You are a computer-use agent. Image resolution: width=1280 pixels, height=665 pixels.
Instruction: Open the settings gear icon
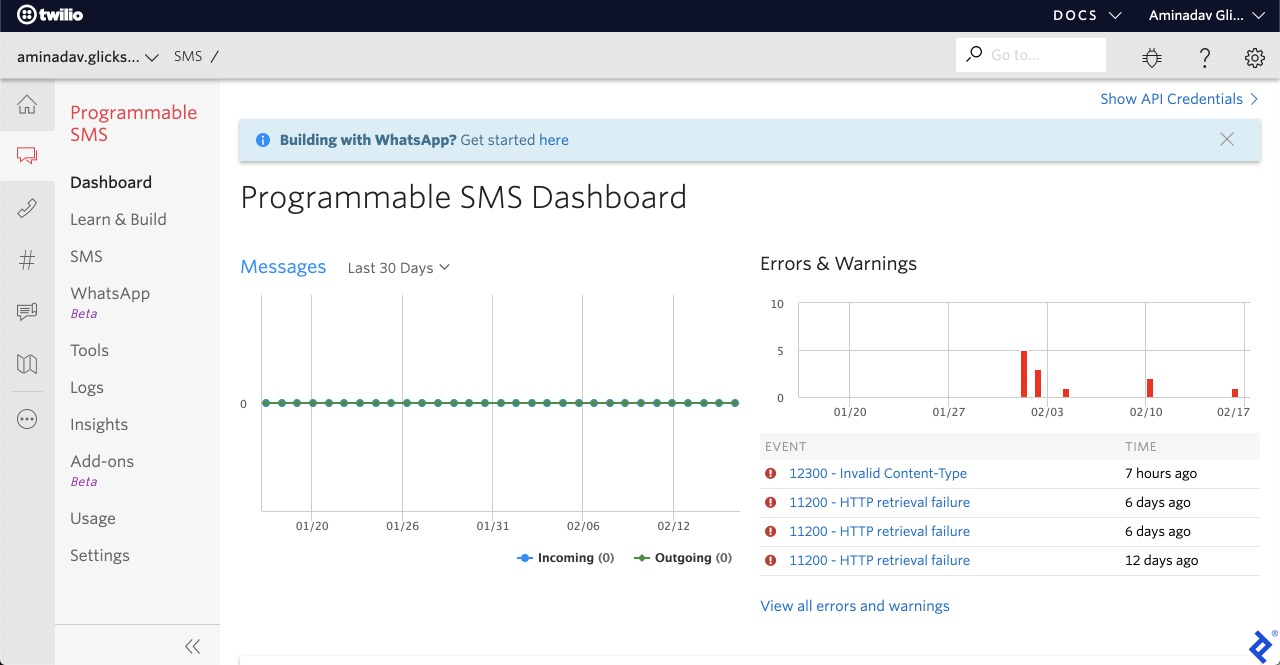[x=1255, y=58]
